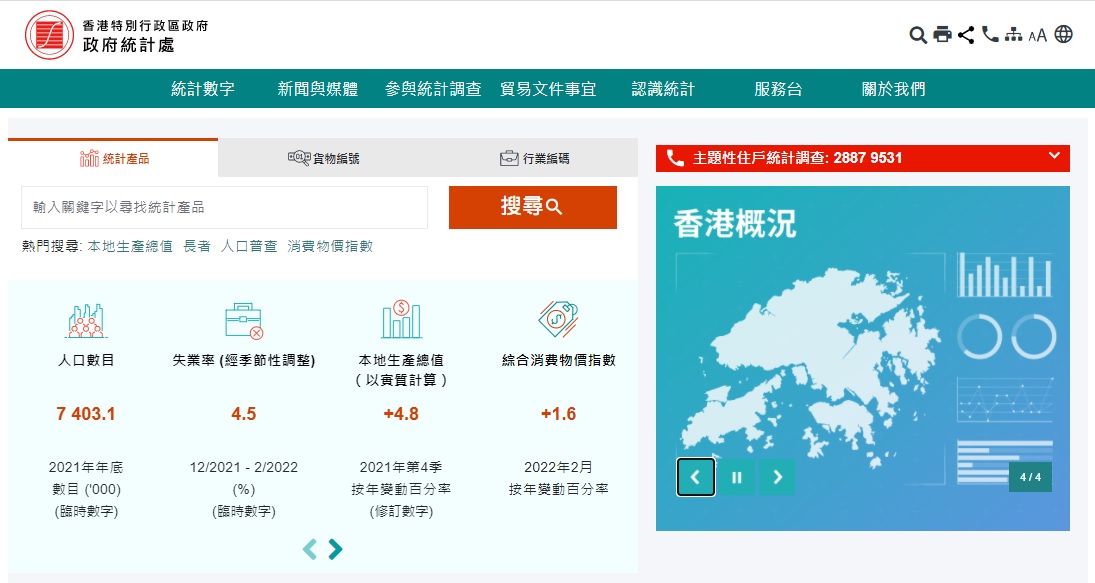Open 貿易文件事宜 menu
The height and width of the screenshot is (583, 1095).
click(x=548, y=89)
